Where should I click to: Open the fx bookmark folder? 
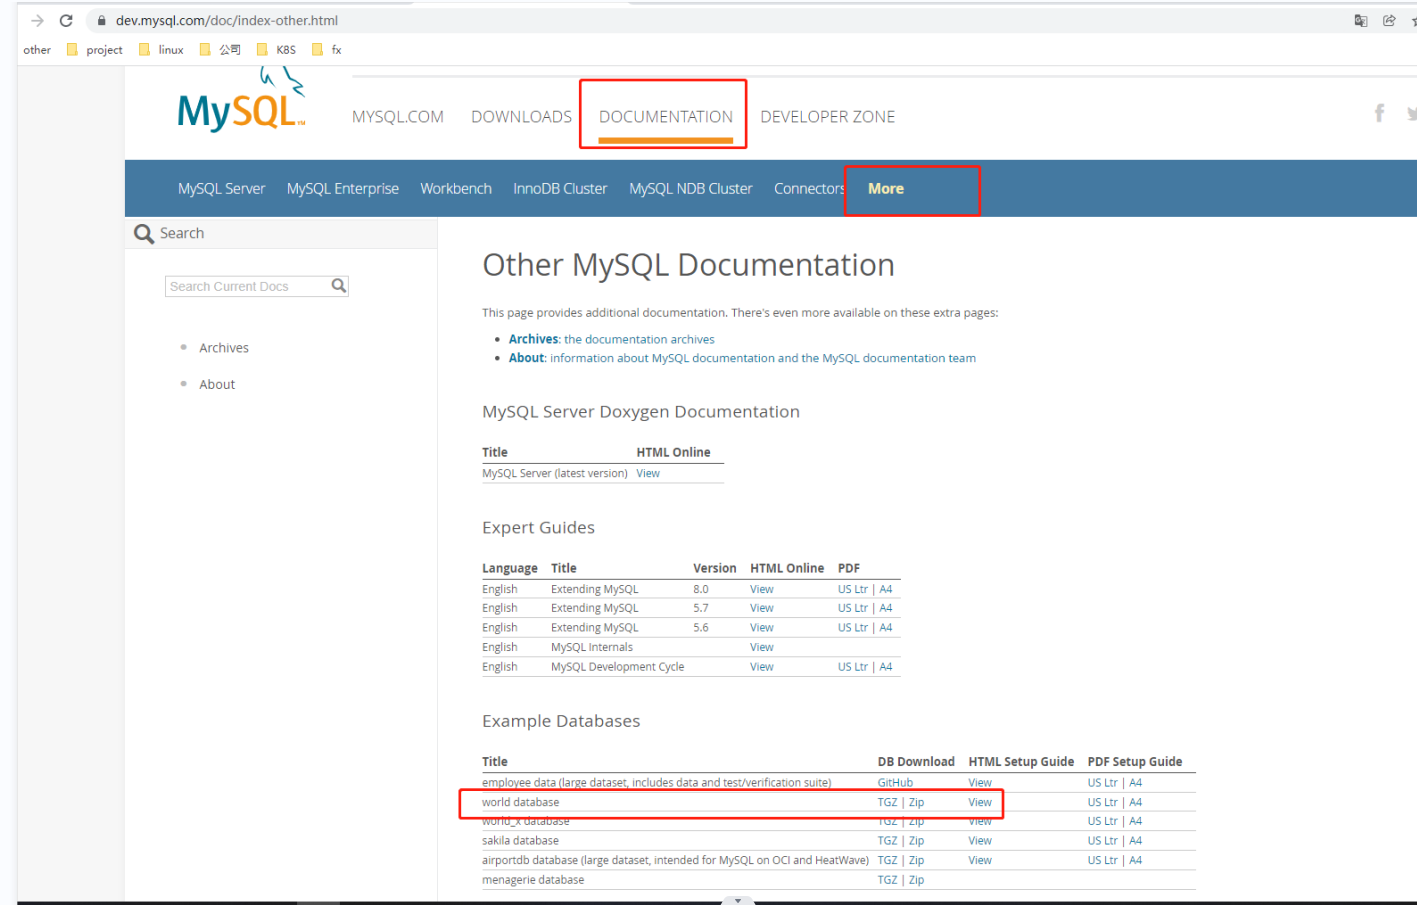coord(327,49)
